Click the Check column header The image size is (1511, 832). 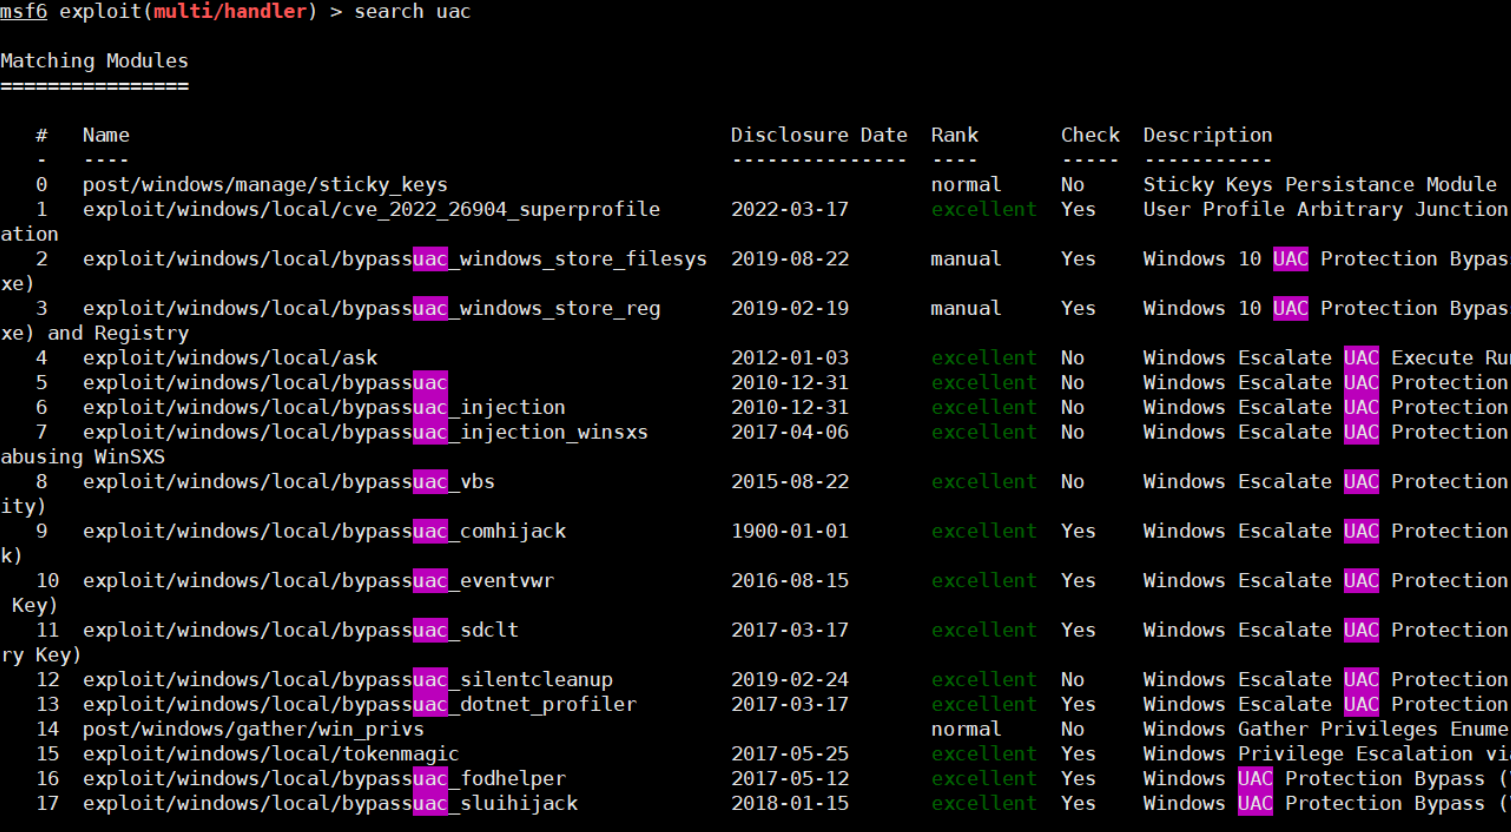1089,135
